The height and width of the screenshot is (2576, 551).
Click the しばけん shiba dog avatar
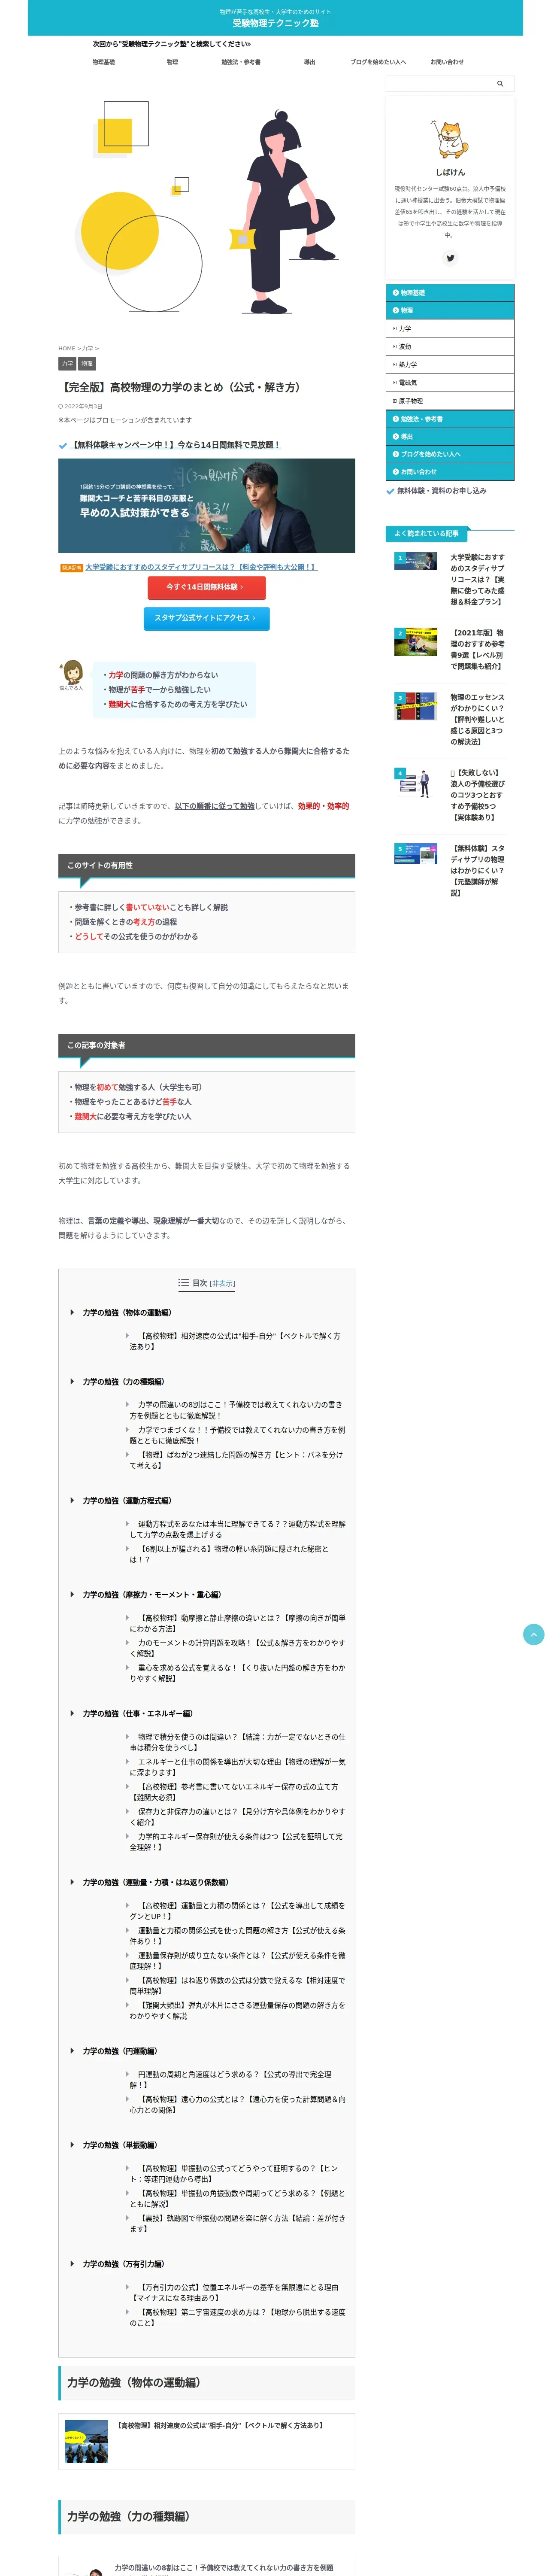(x=450, y=139)
